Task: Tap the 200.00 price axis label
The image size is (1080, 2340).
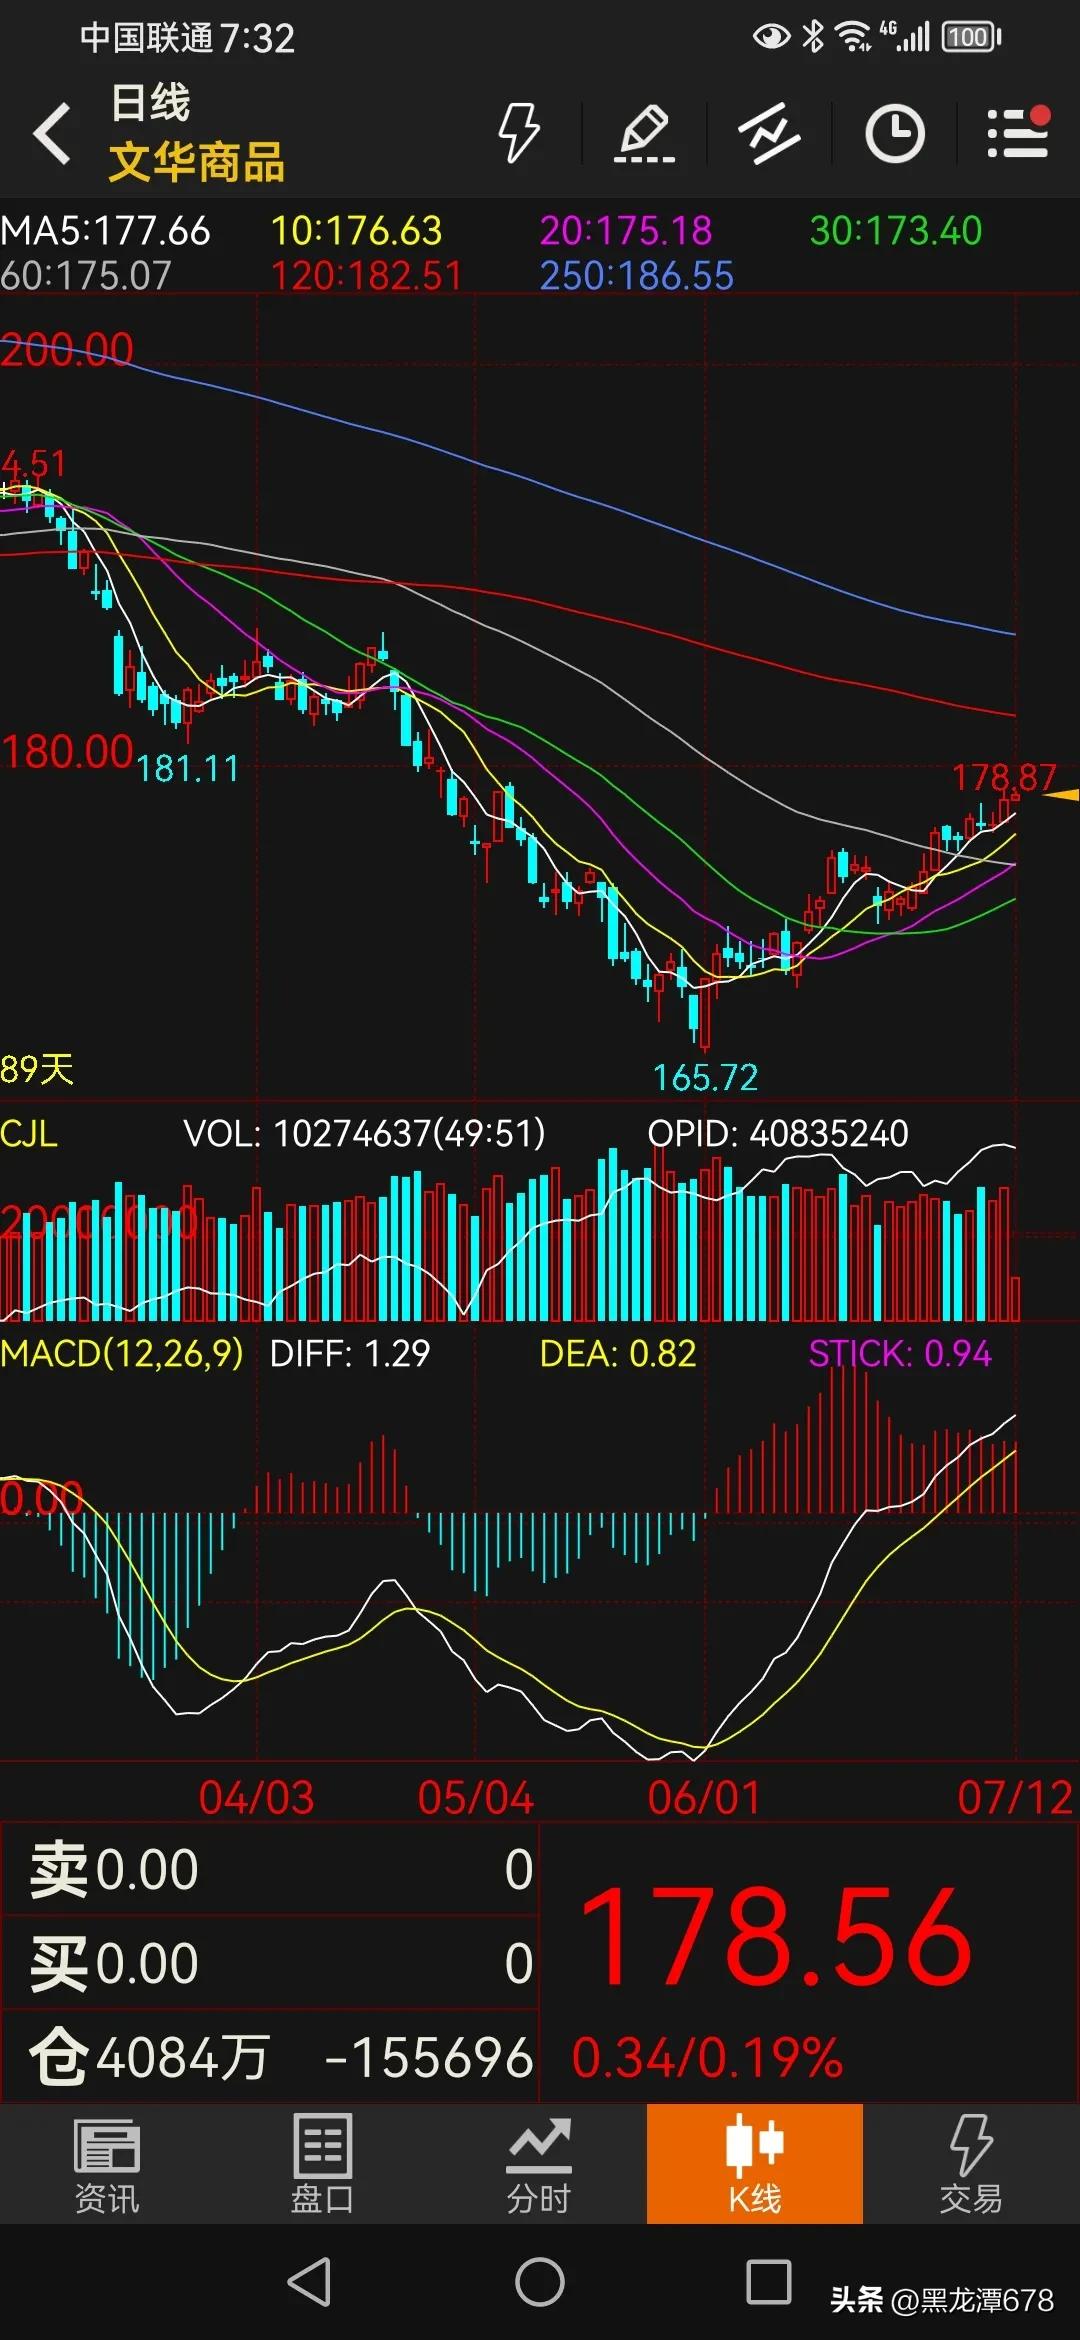Action: tap(67, 350)
